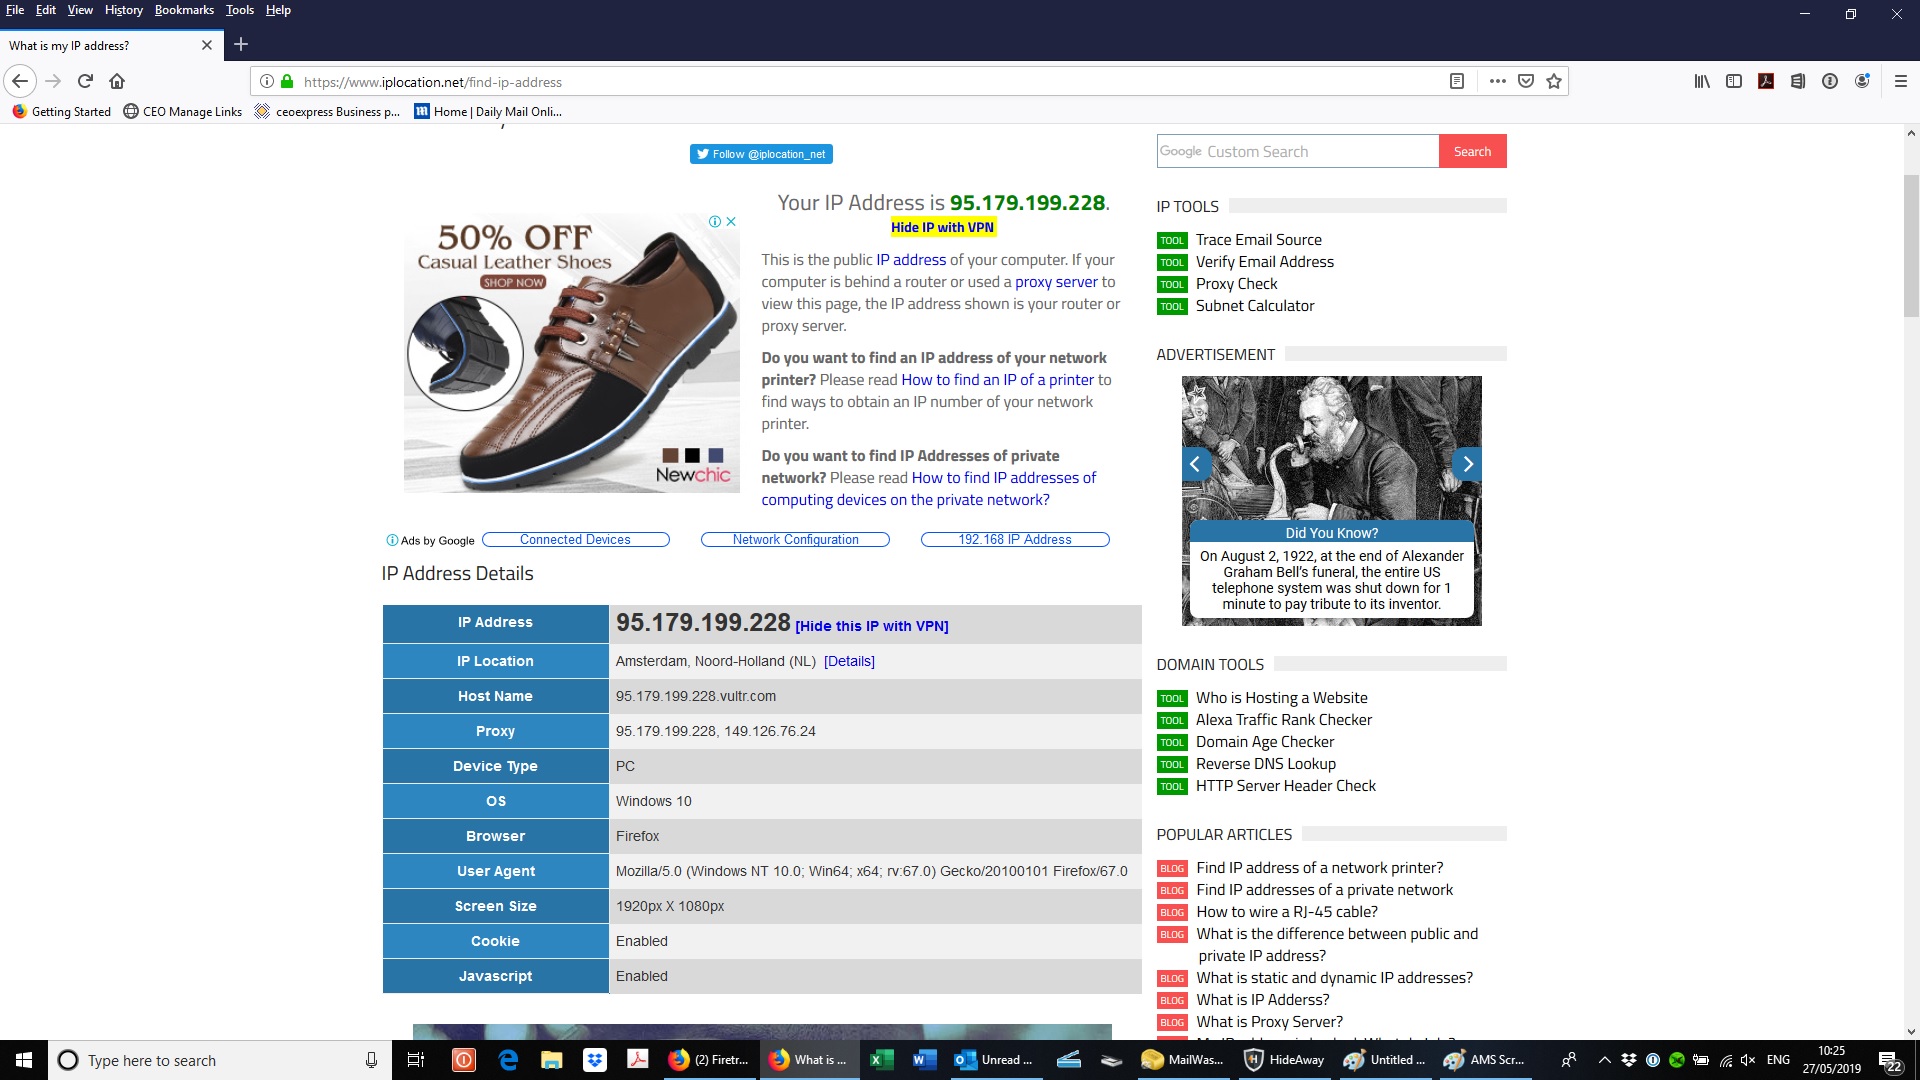
Task: Open Excel from taskbar
Action: [x=882, y=1060]
